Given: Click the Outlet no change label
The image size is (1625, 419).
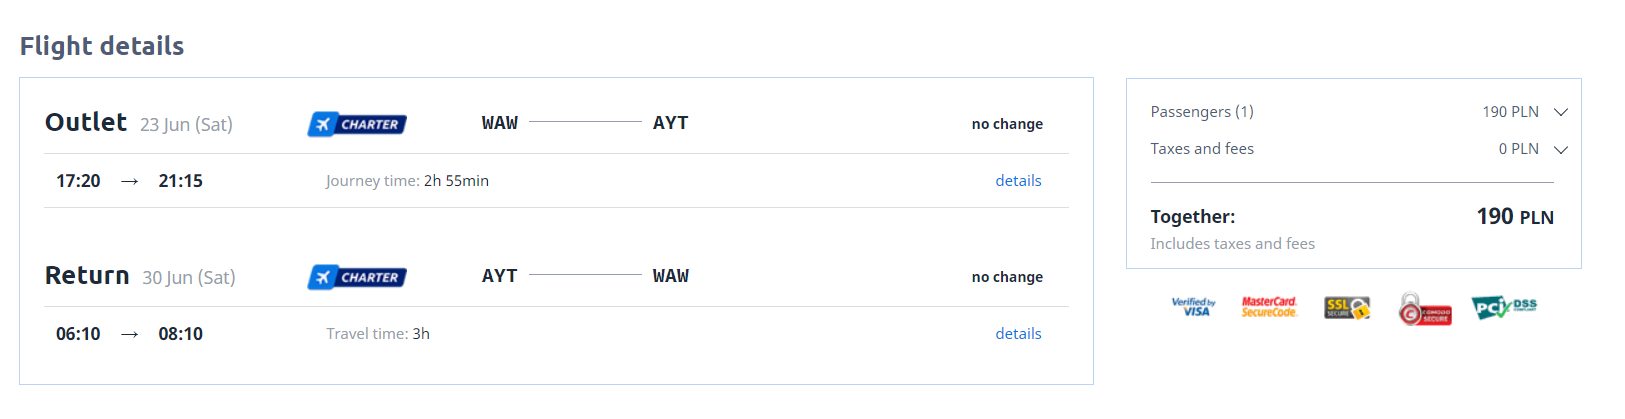Looking at the screenshot, I should pyautogui.click(x=1007, y=124).
